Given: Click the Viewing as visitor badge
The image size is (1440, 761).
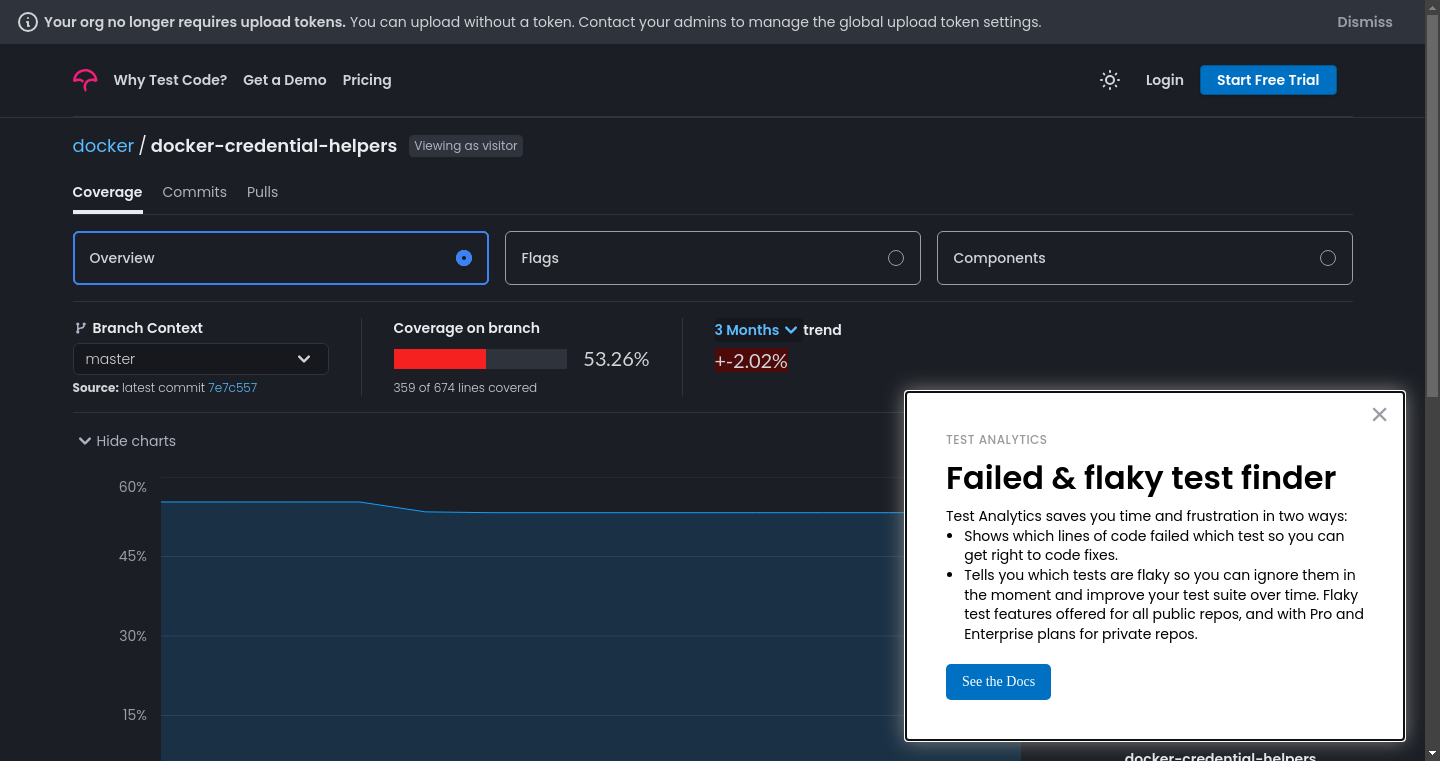Looking at the screenshot, I should (466, 146).
